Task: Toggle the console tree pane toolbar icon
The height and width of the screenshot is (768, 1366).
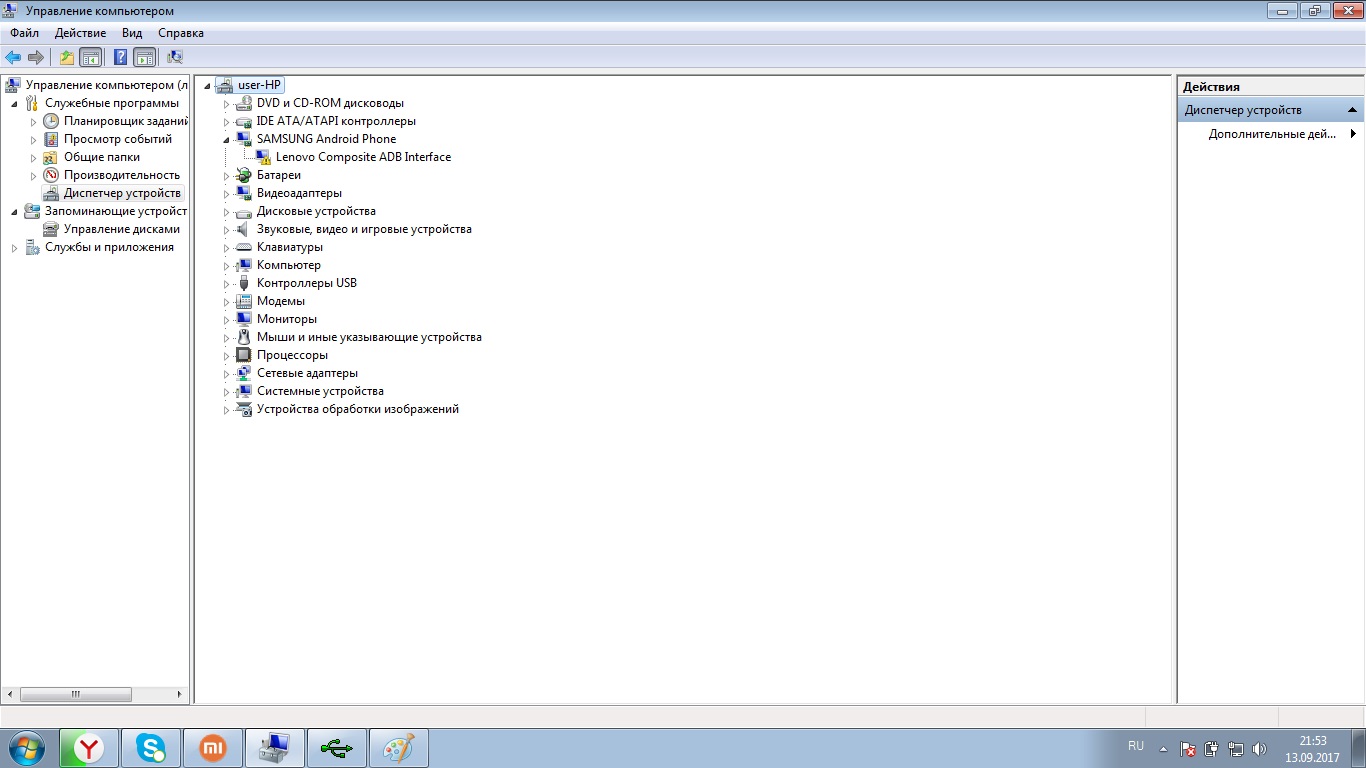Action: coord(90,57)
